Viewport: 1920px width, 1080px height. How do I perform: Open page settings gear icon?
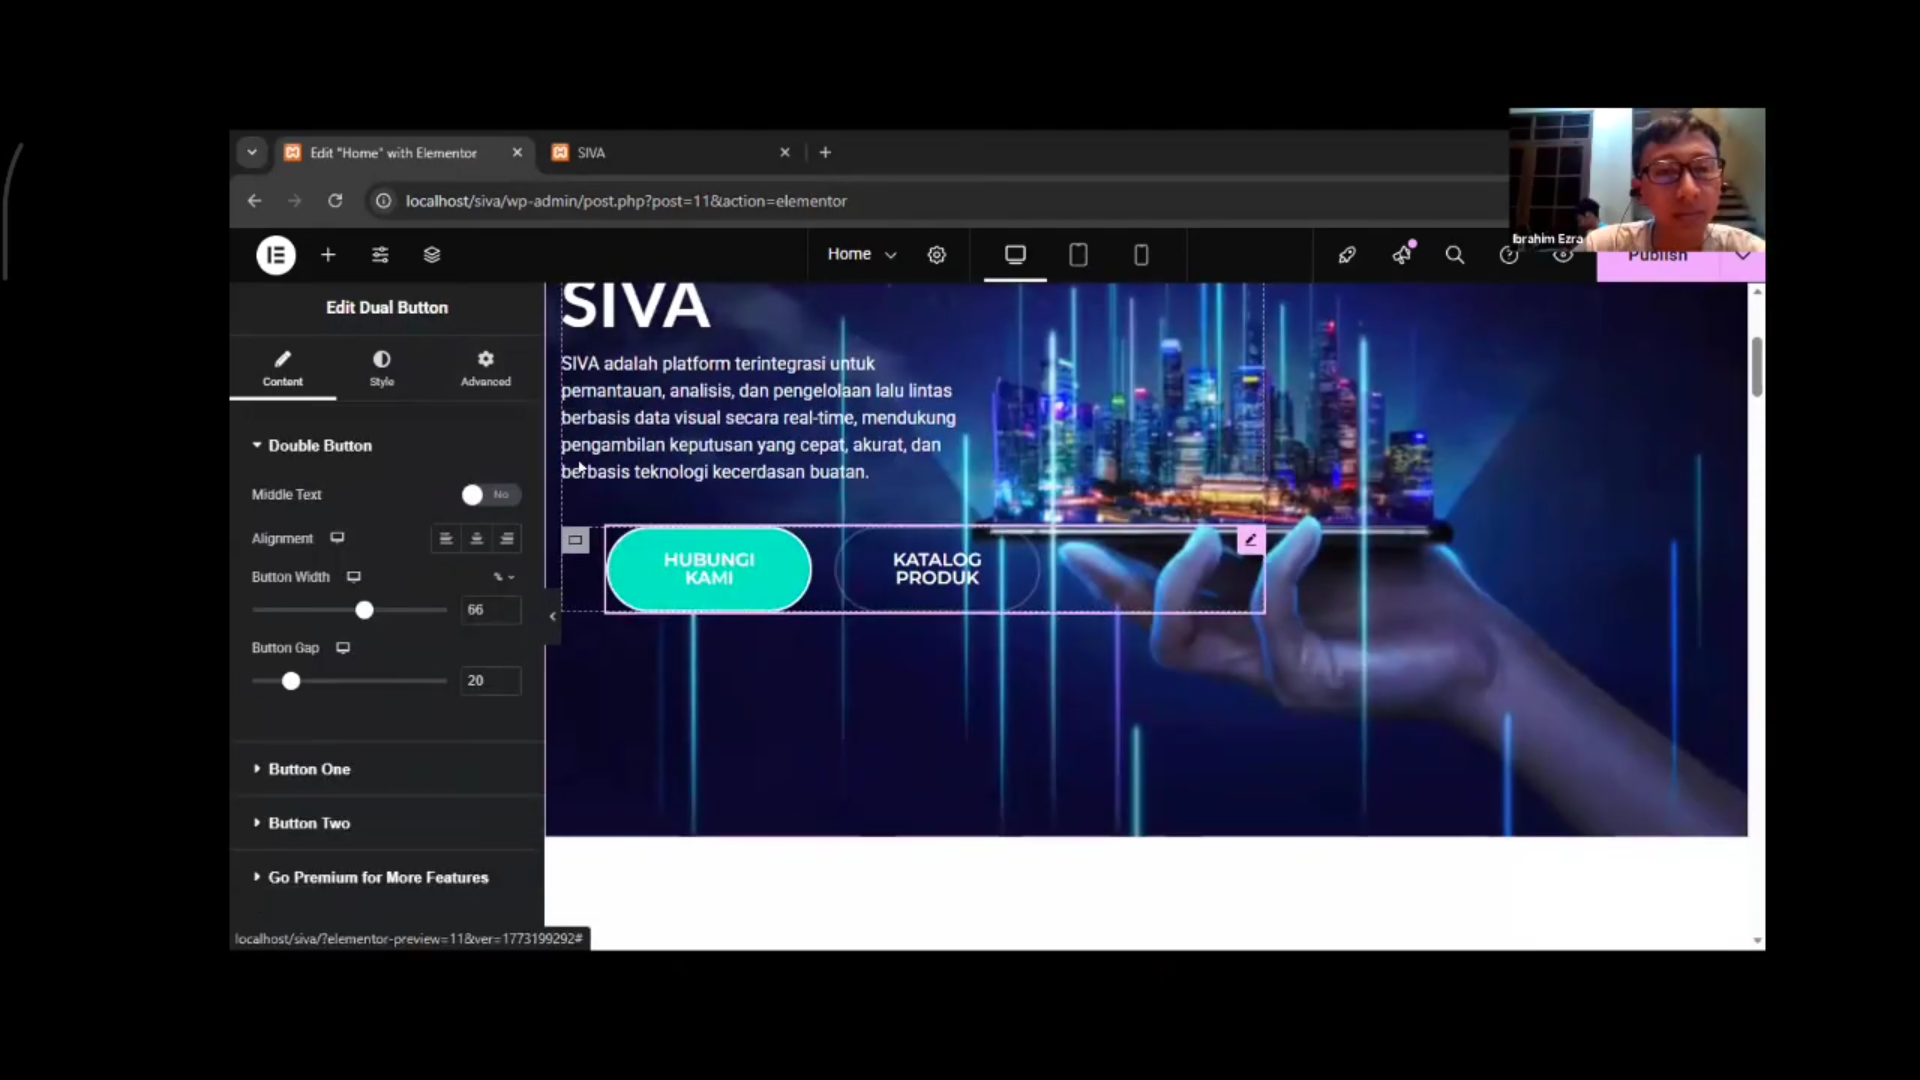coord(937,255)
